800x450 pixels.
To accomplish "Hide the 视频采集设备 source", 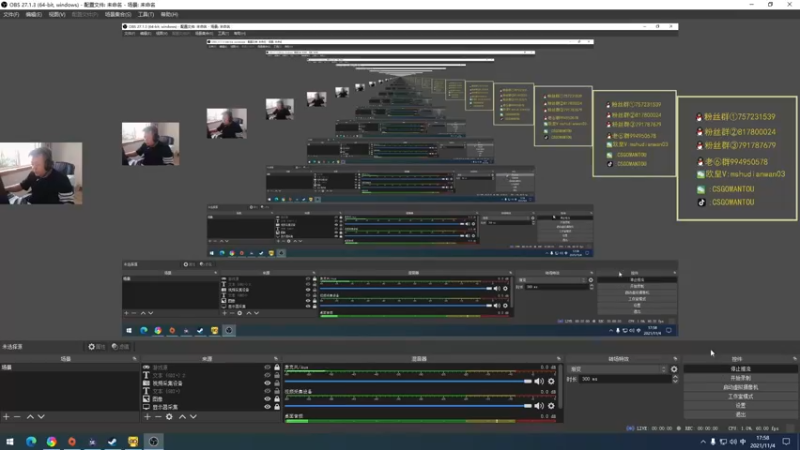I will coord(267,383).
